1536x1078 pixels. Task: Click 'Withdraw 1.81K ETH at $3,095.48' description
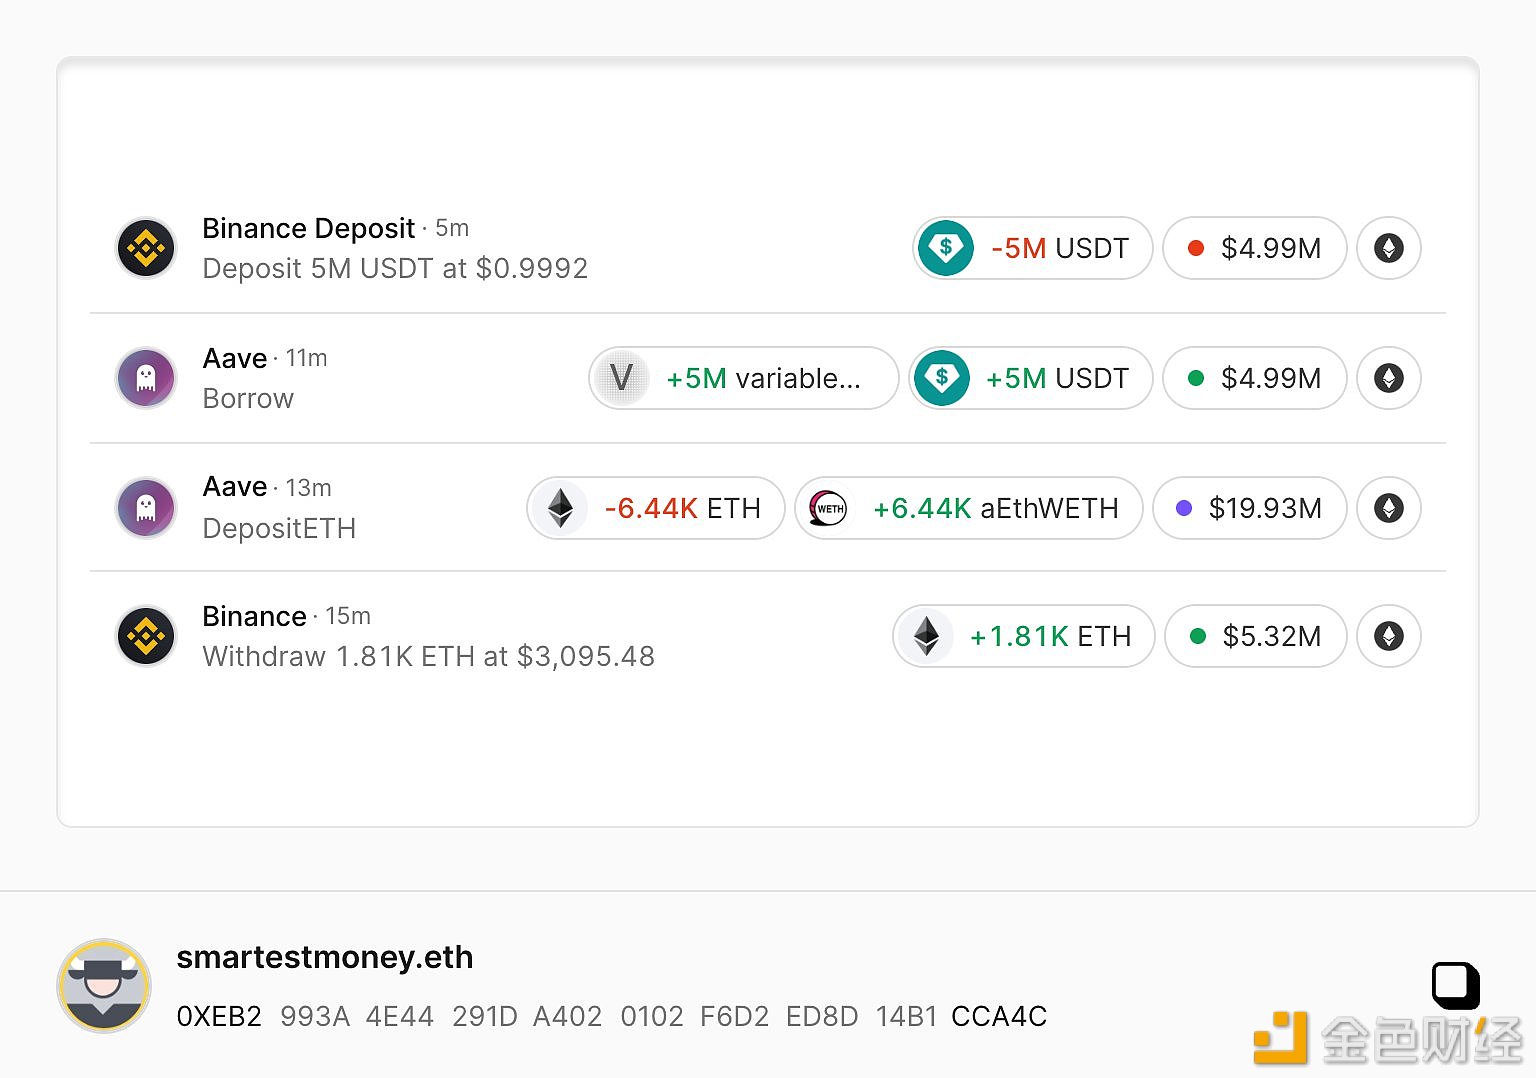click(429, 657)
